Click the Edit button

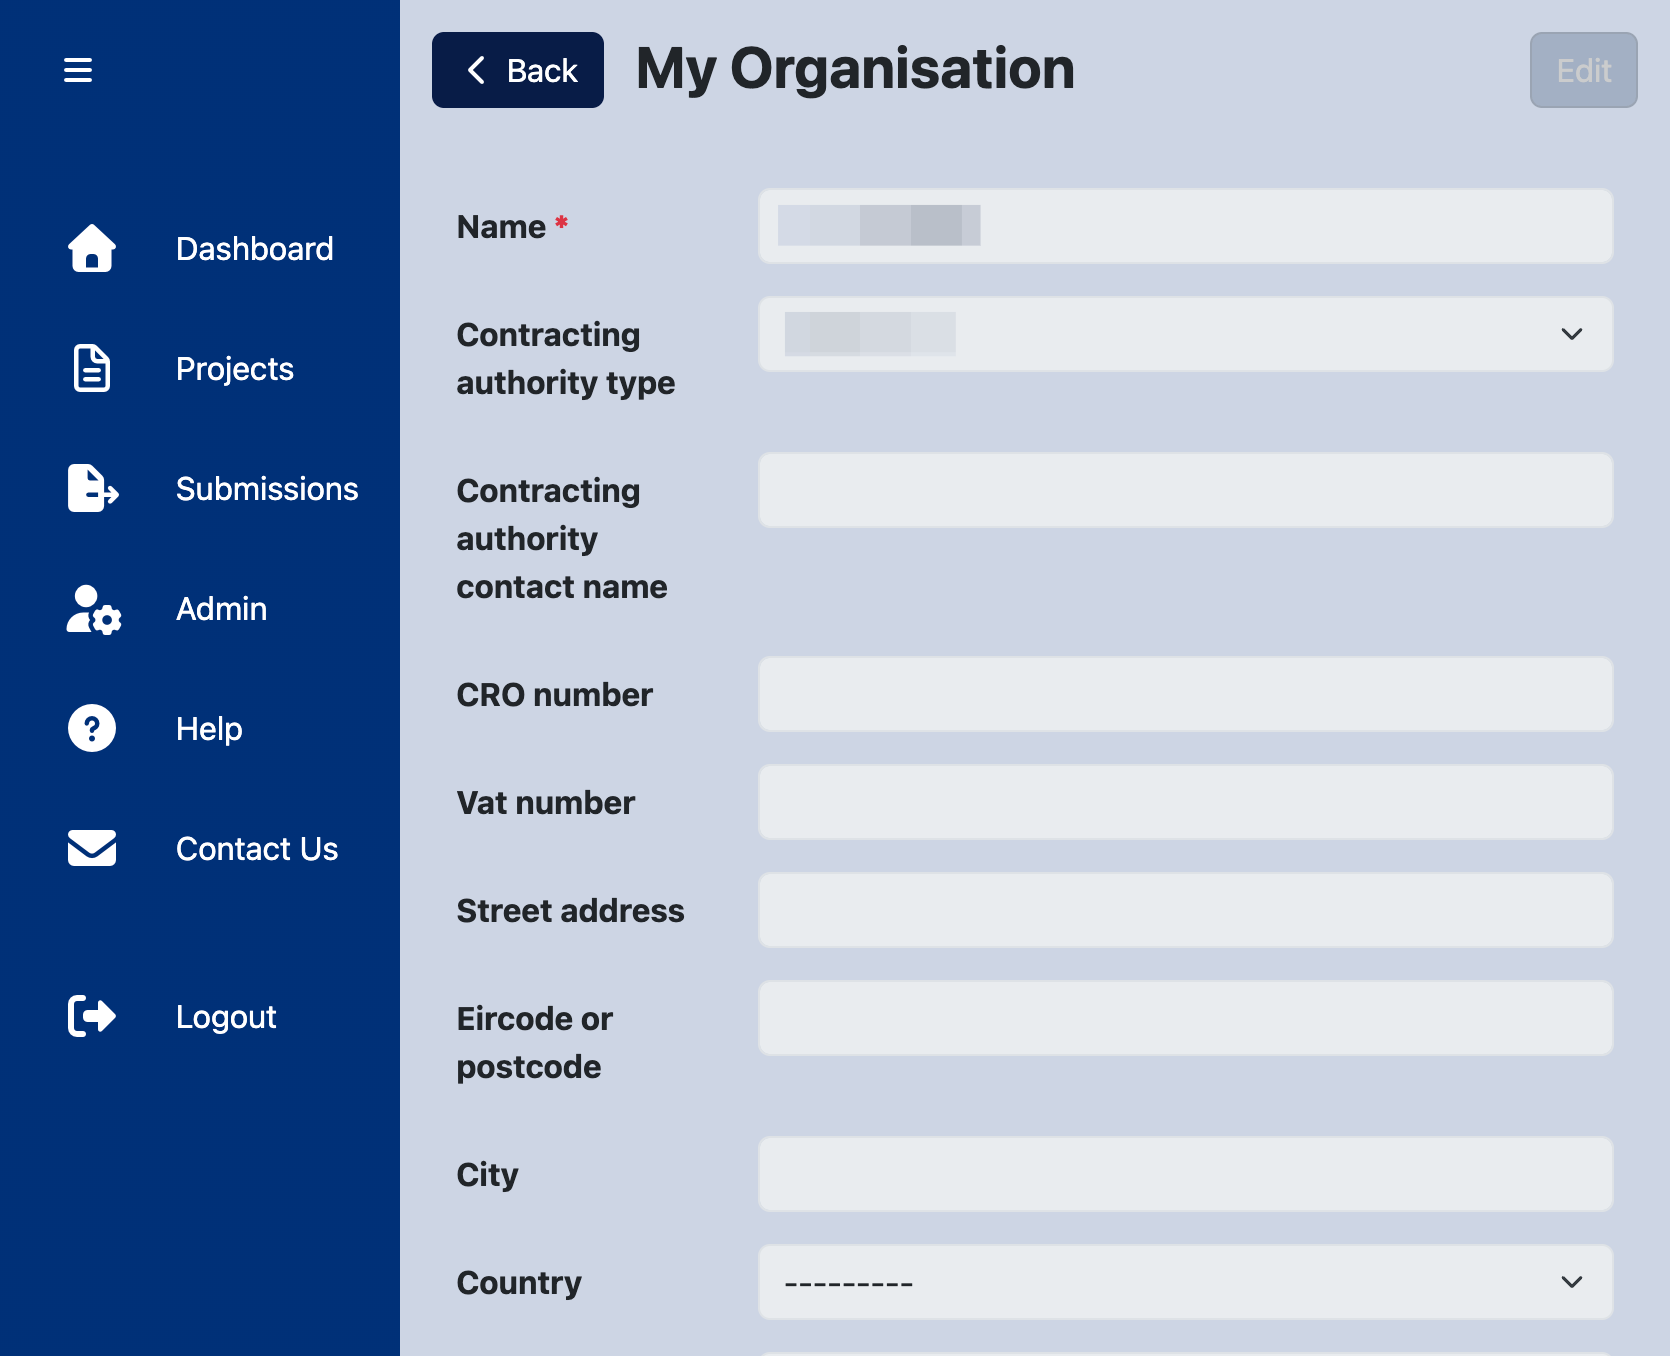tap(1584, 70)
